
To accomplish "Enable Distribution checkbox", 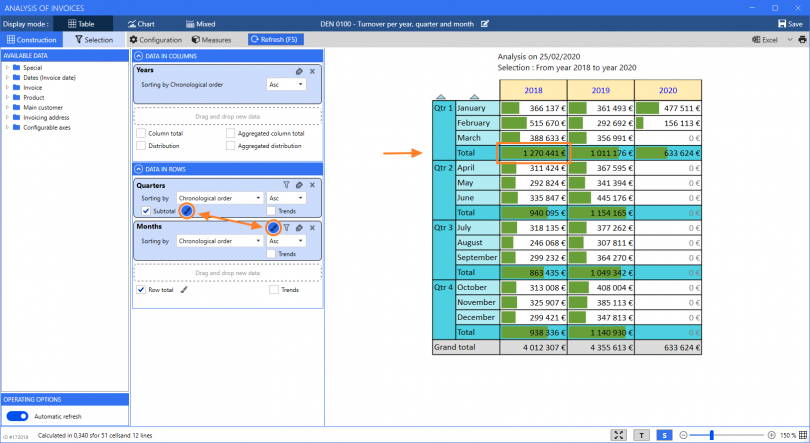I will pyautogui.click(x=141, y=146).
